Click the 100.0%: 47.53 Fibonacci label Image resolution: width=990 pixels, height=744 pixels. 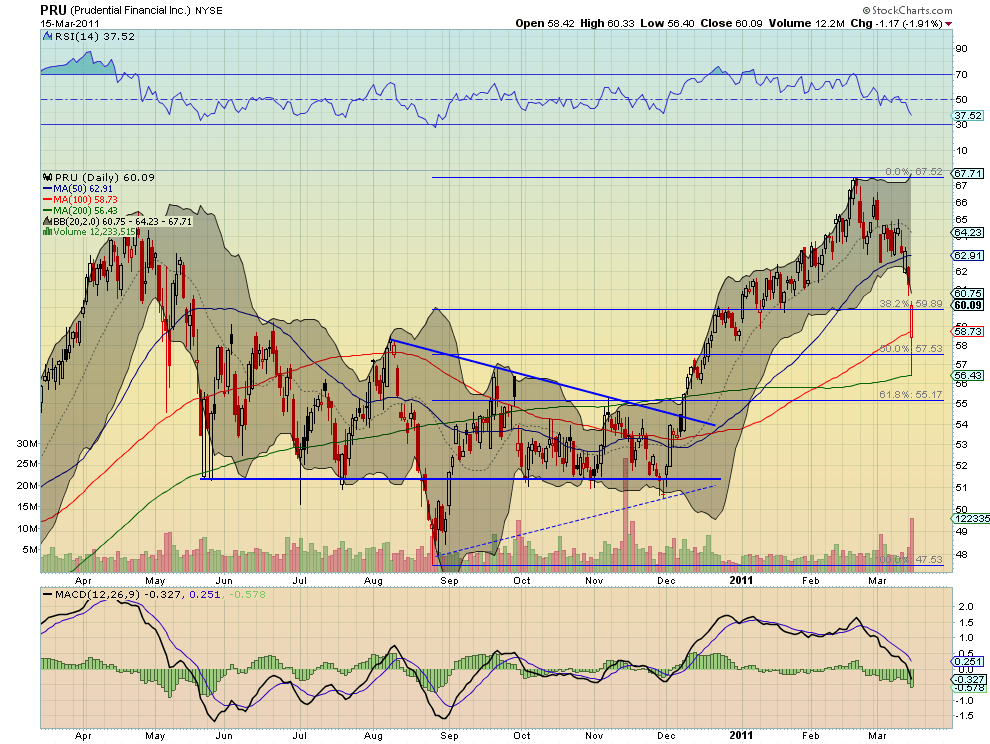pos(909,560)
